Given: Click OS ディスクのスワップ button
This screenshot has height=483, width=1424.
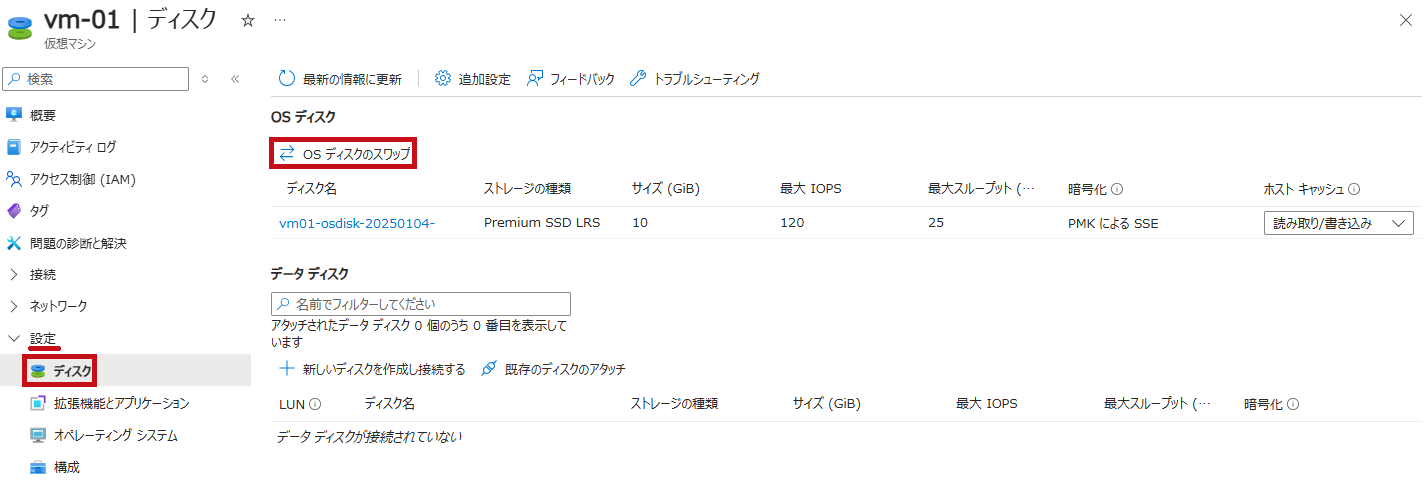Looking at the screenshot, I should [344, 153].
